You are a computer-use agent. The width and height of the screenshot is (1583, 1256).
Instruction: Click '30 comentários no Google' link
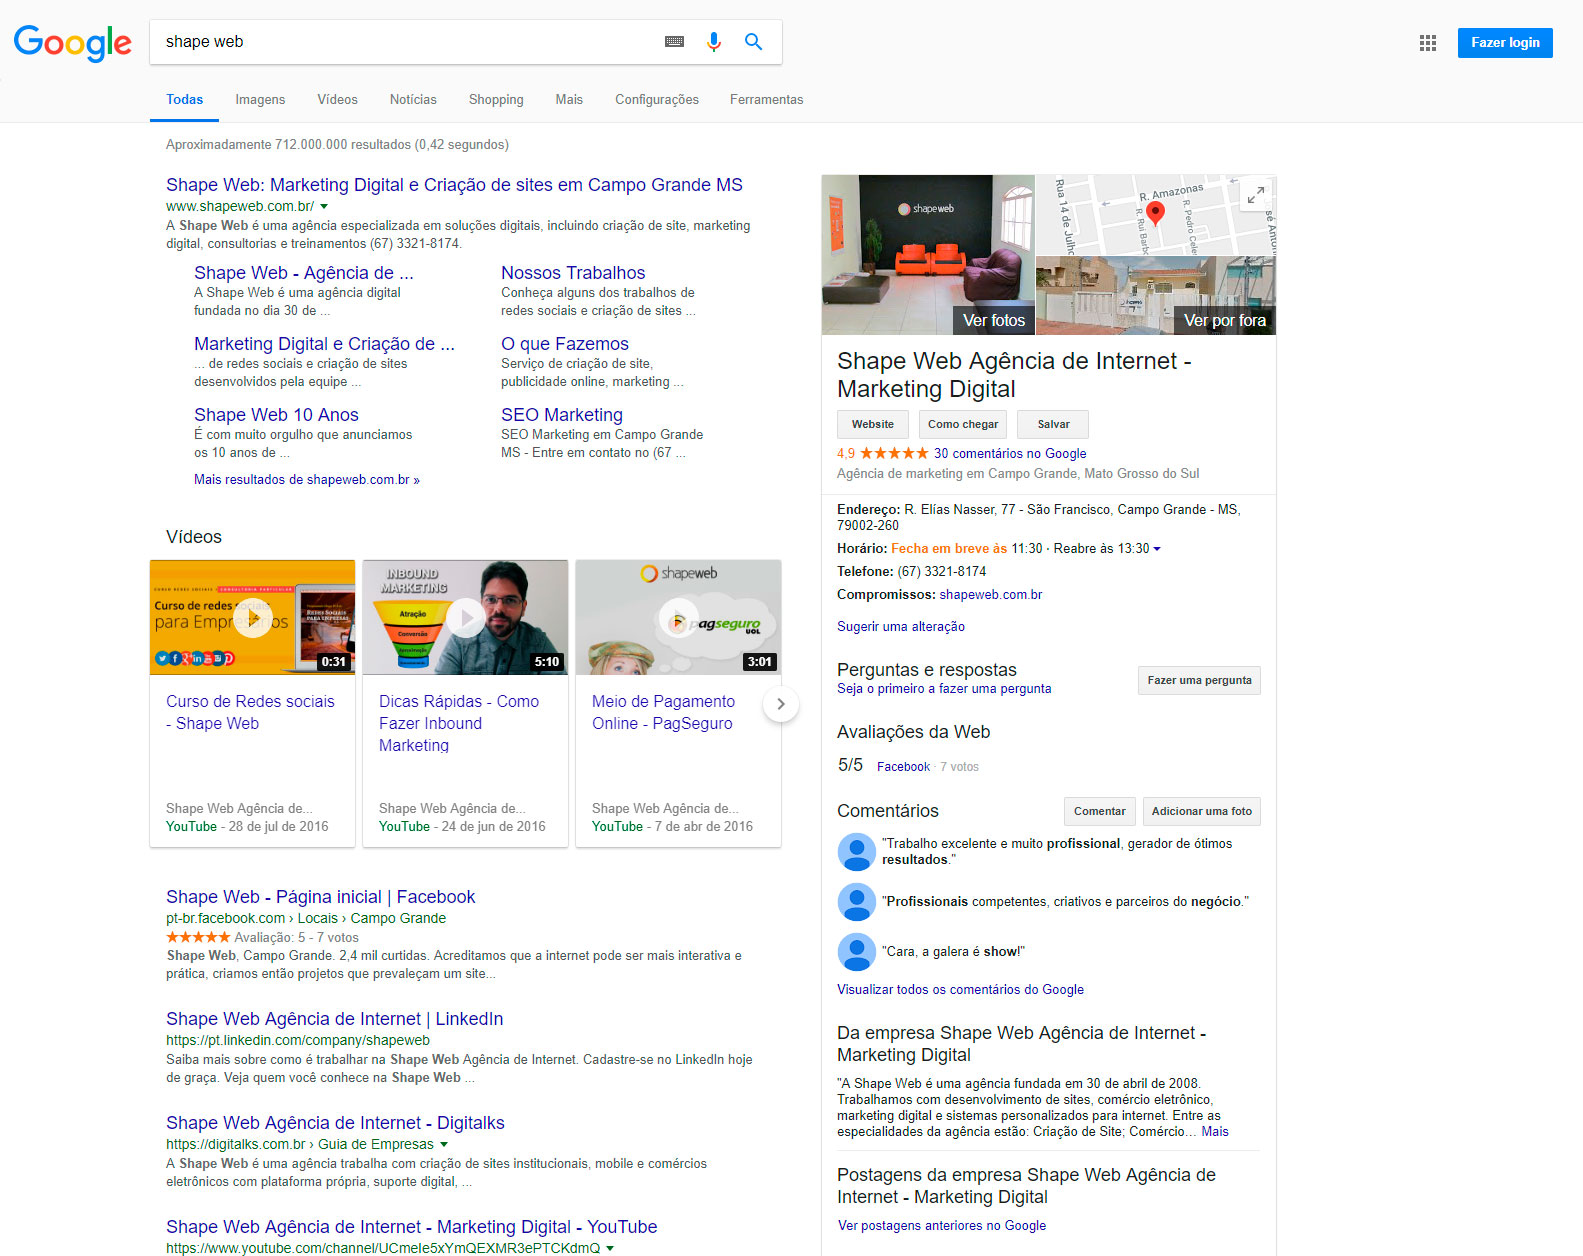1010,453
